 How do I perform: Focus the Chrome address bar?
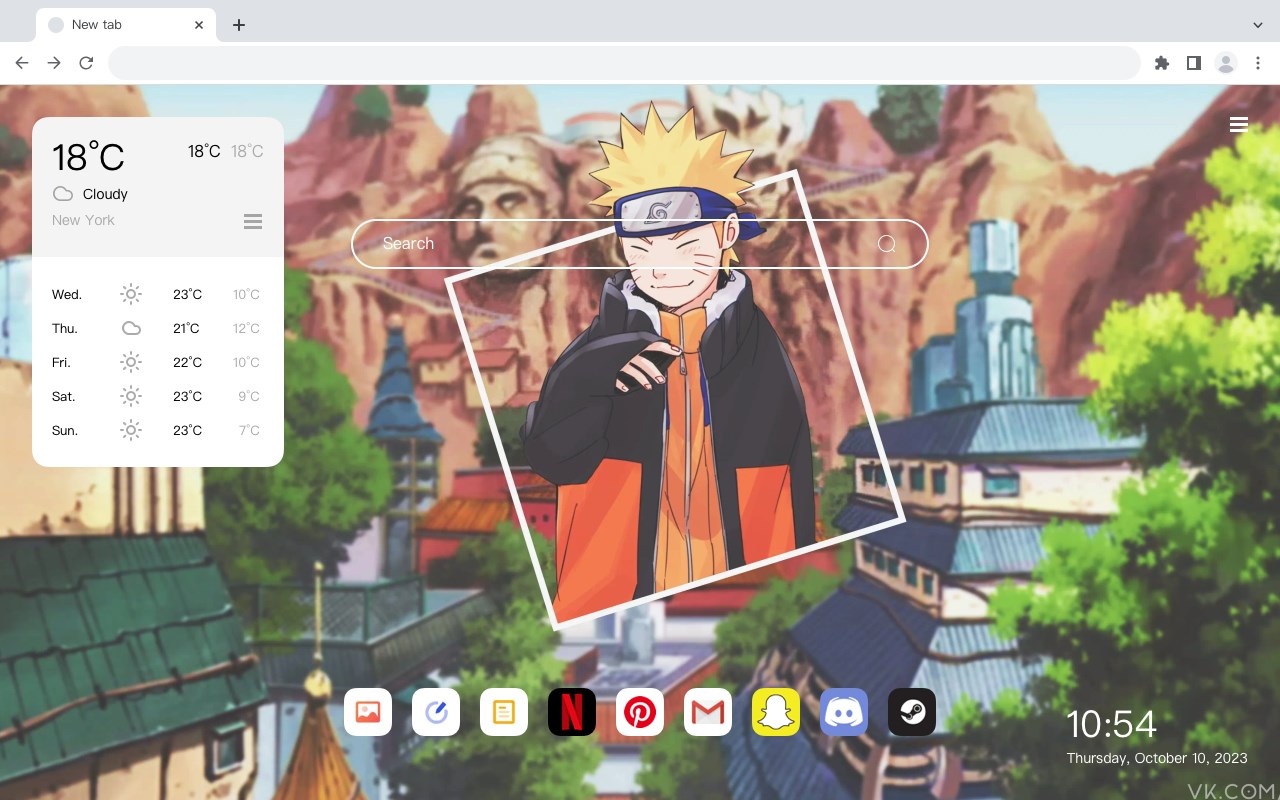pyautogui.click(x=624, y=63)
